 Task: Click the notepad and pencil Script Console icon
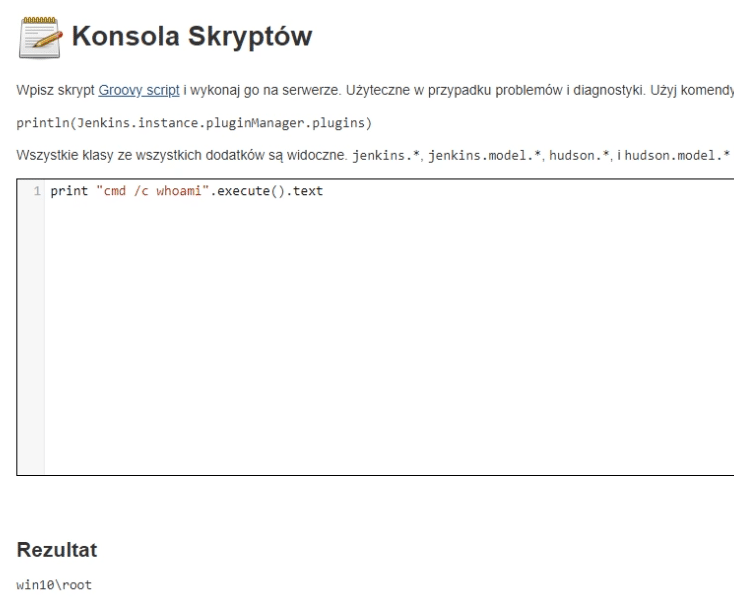tap(41, 37)
